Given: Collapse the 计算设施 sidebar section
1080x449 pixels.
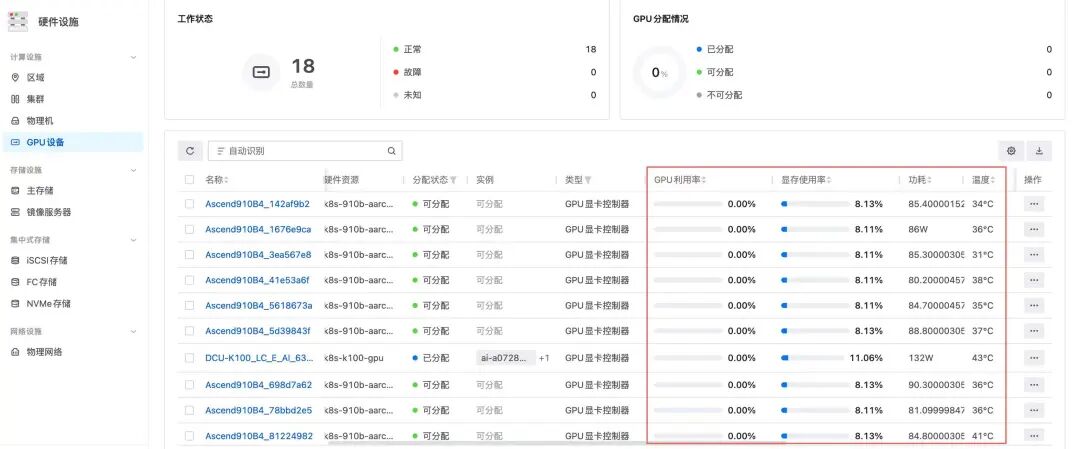Looking at the screenshot, I should 134,57.
